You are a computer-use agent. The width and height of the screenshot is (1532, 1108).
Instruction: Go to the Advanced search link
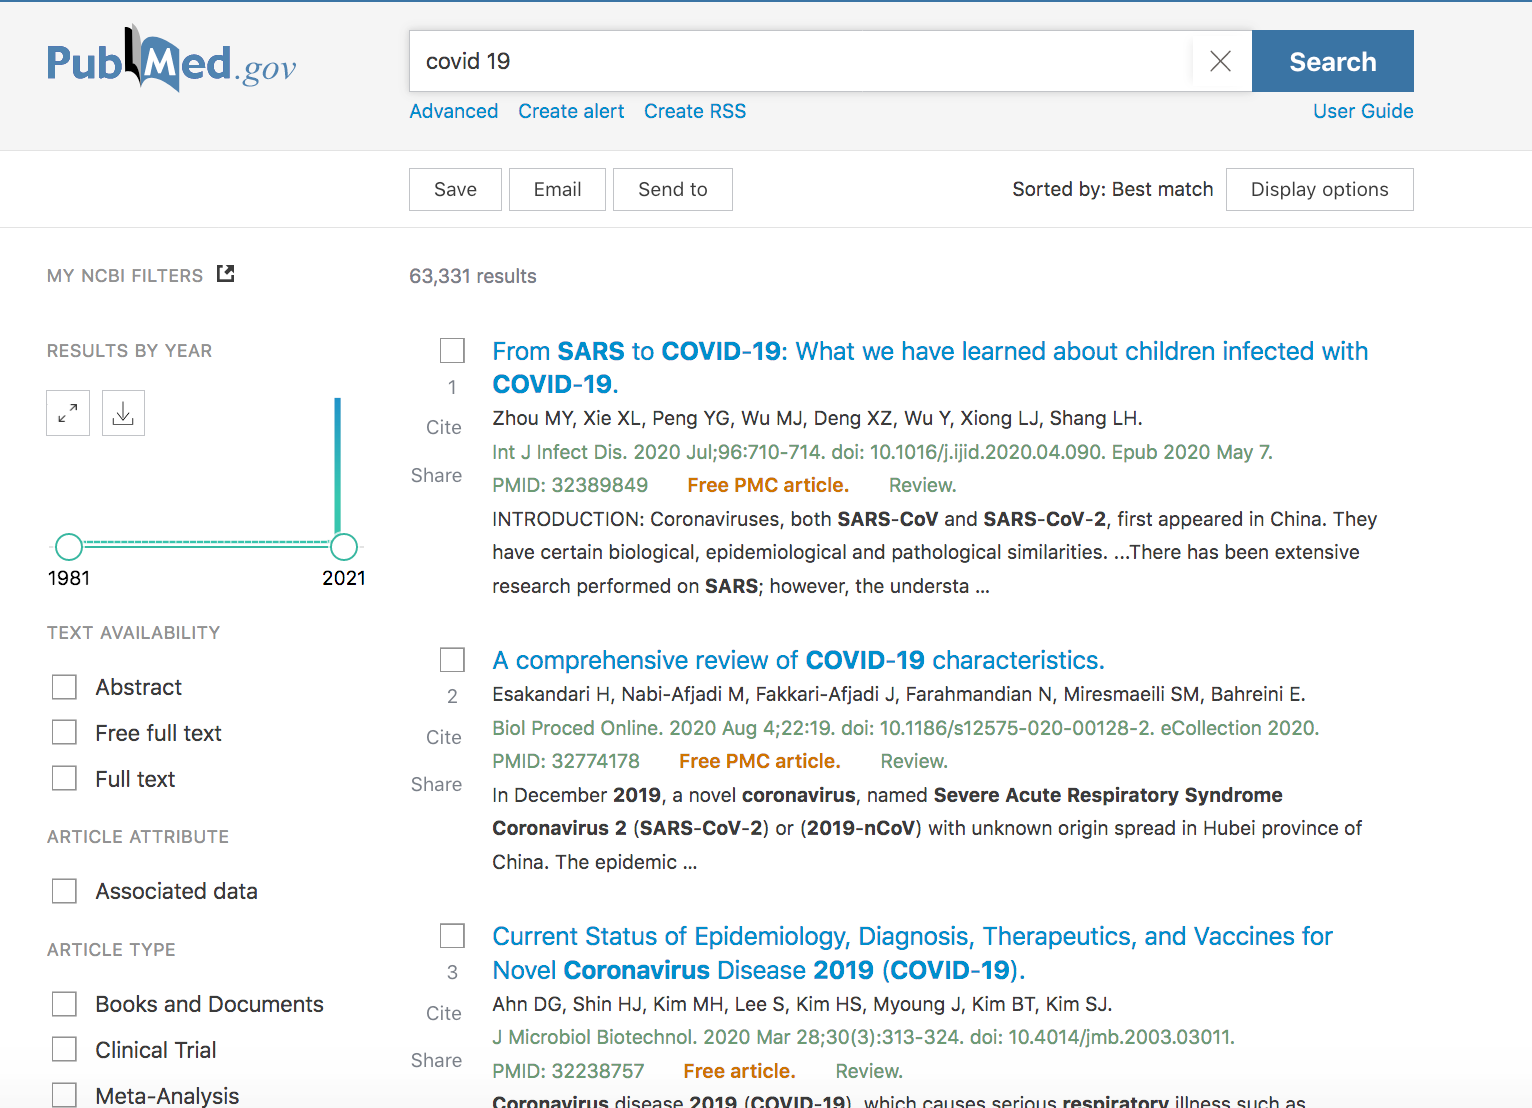coord(454,111)
